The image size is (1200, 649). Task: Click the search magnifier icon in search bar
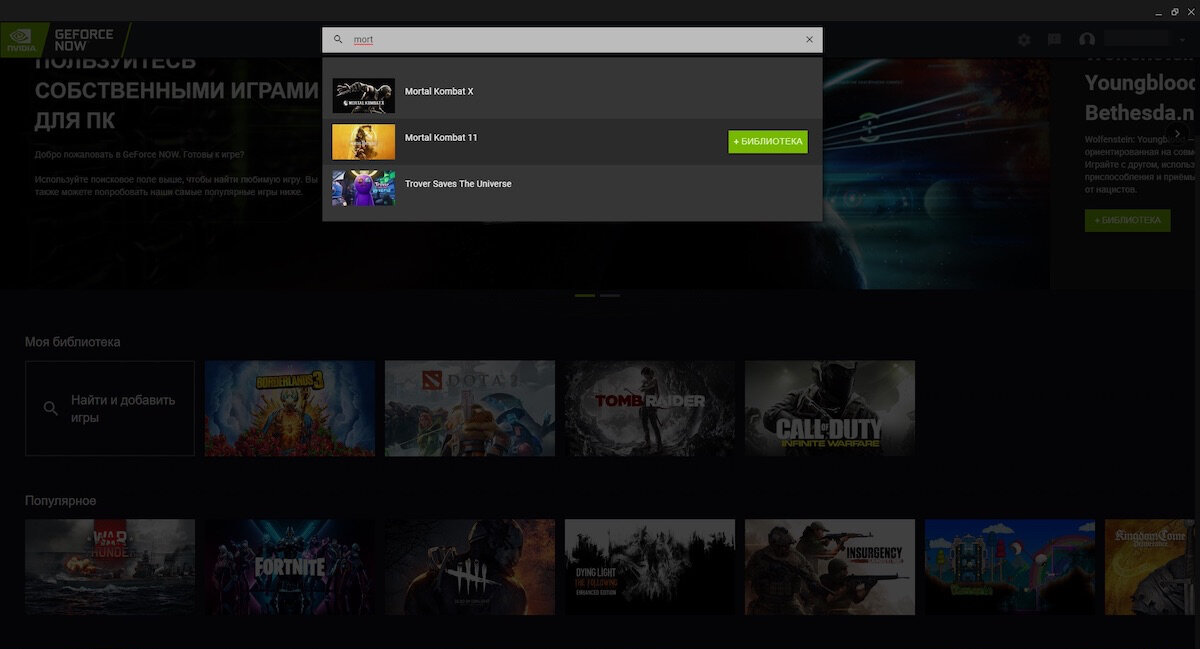[x=338, y=40]
